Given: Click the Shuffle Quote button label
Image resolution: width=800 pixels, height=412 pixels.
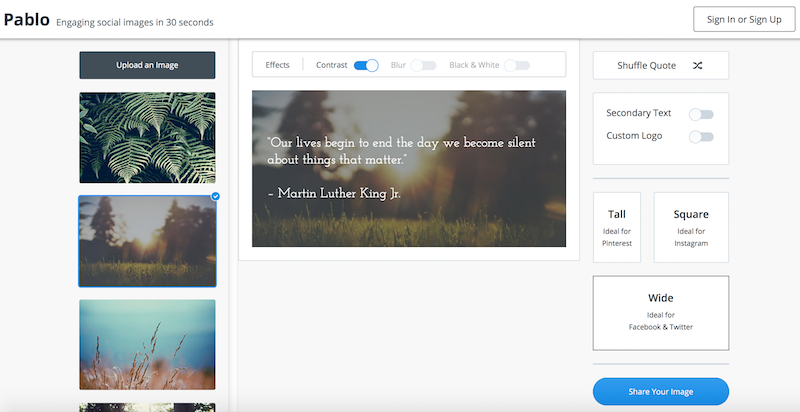Looking at the screenshot, I should [647, 66].
